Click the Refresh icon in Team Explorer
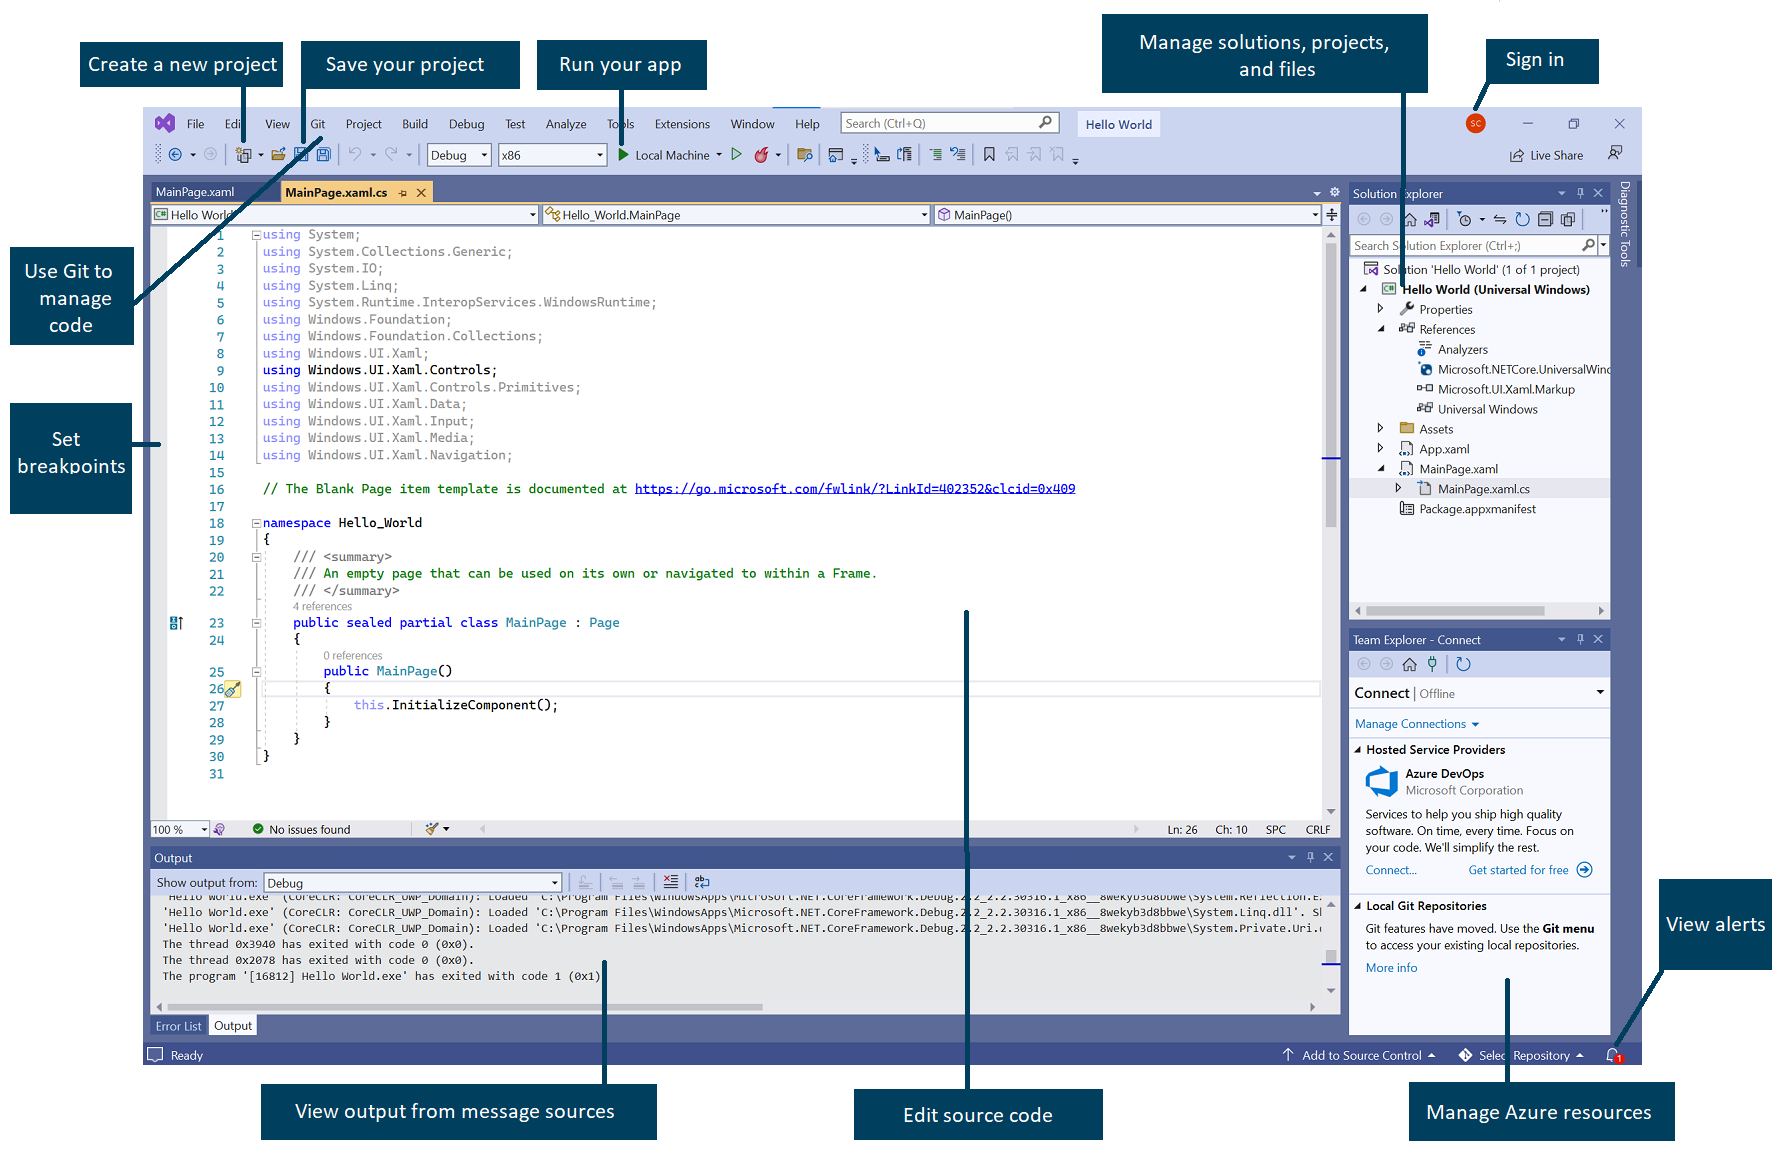This screenshot has width=1788, height=1172. (1463, 664)
